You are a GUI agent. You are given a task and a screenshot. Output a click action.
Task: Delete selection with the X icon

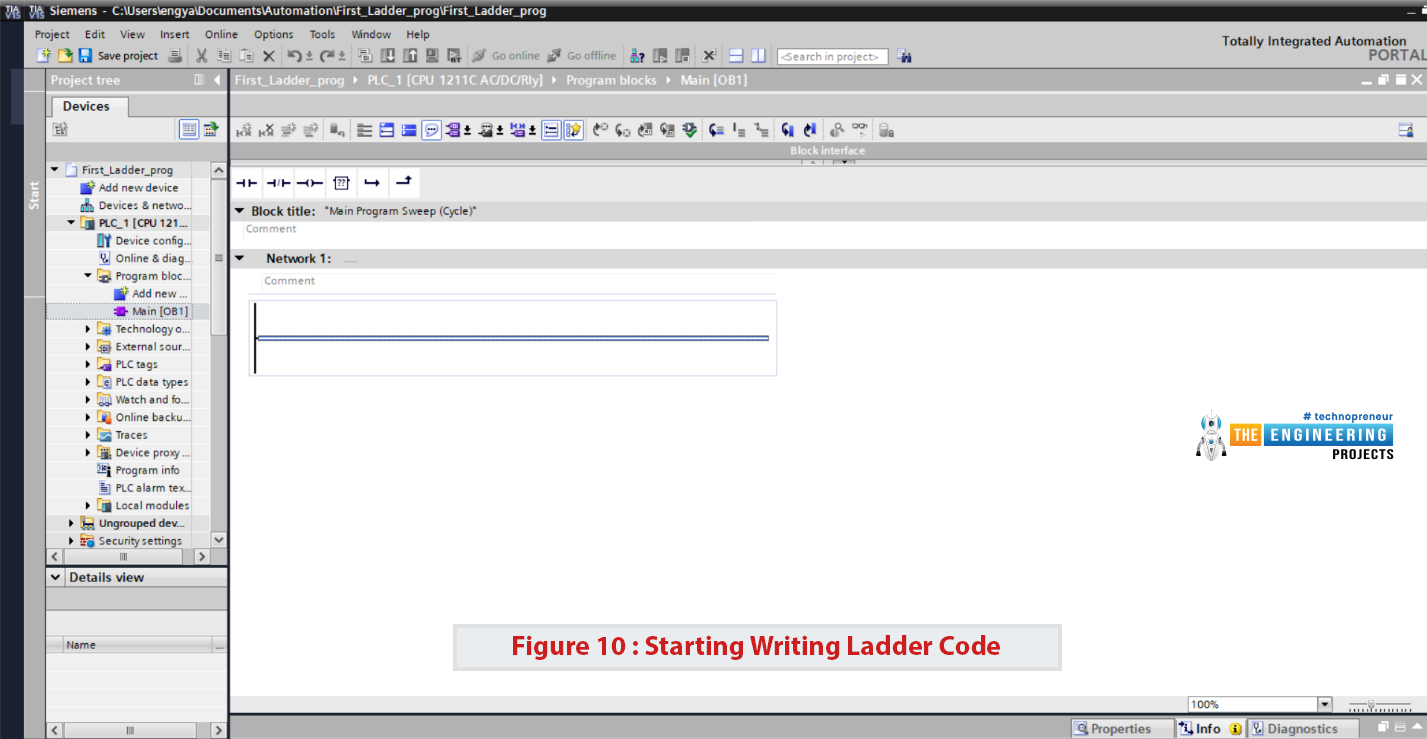click(268, 56)
